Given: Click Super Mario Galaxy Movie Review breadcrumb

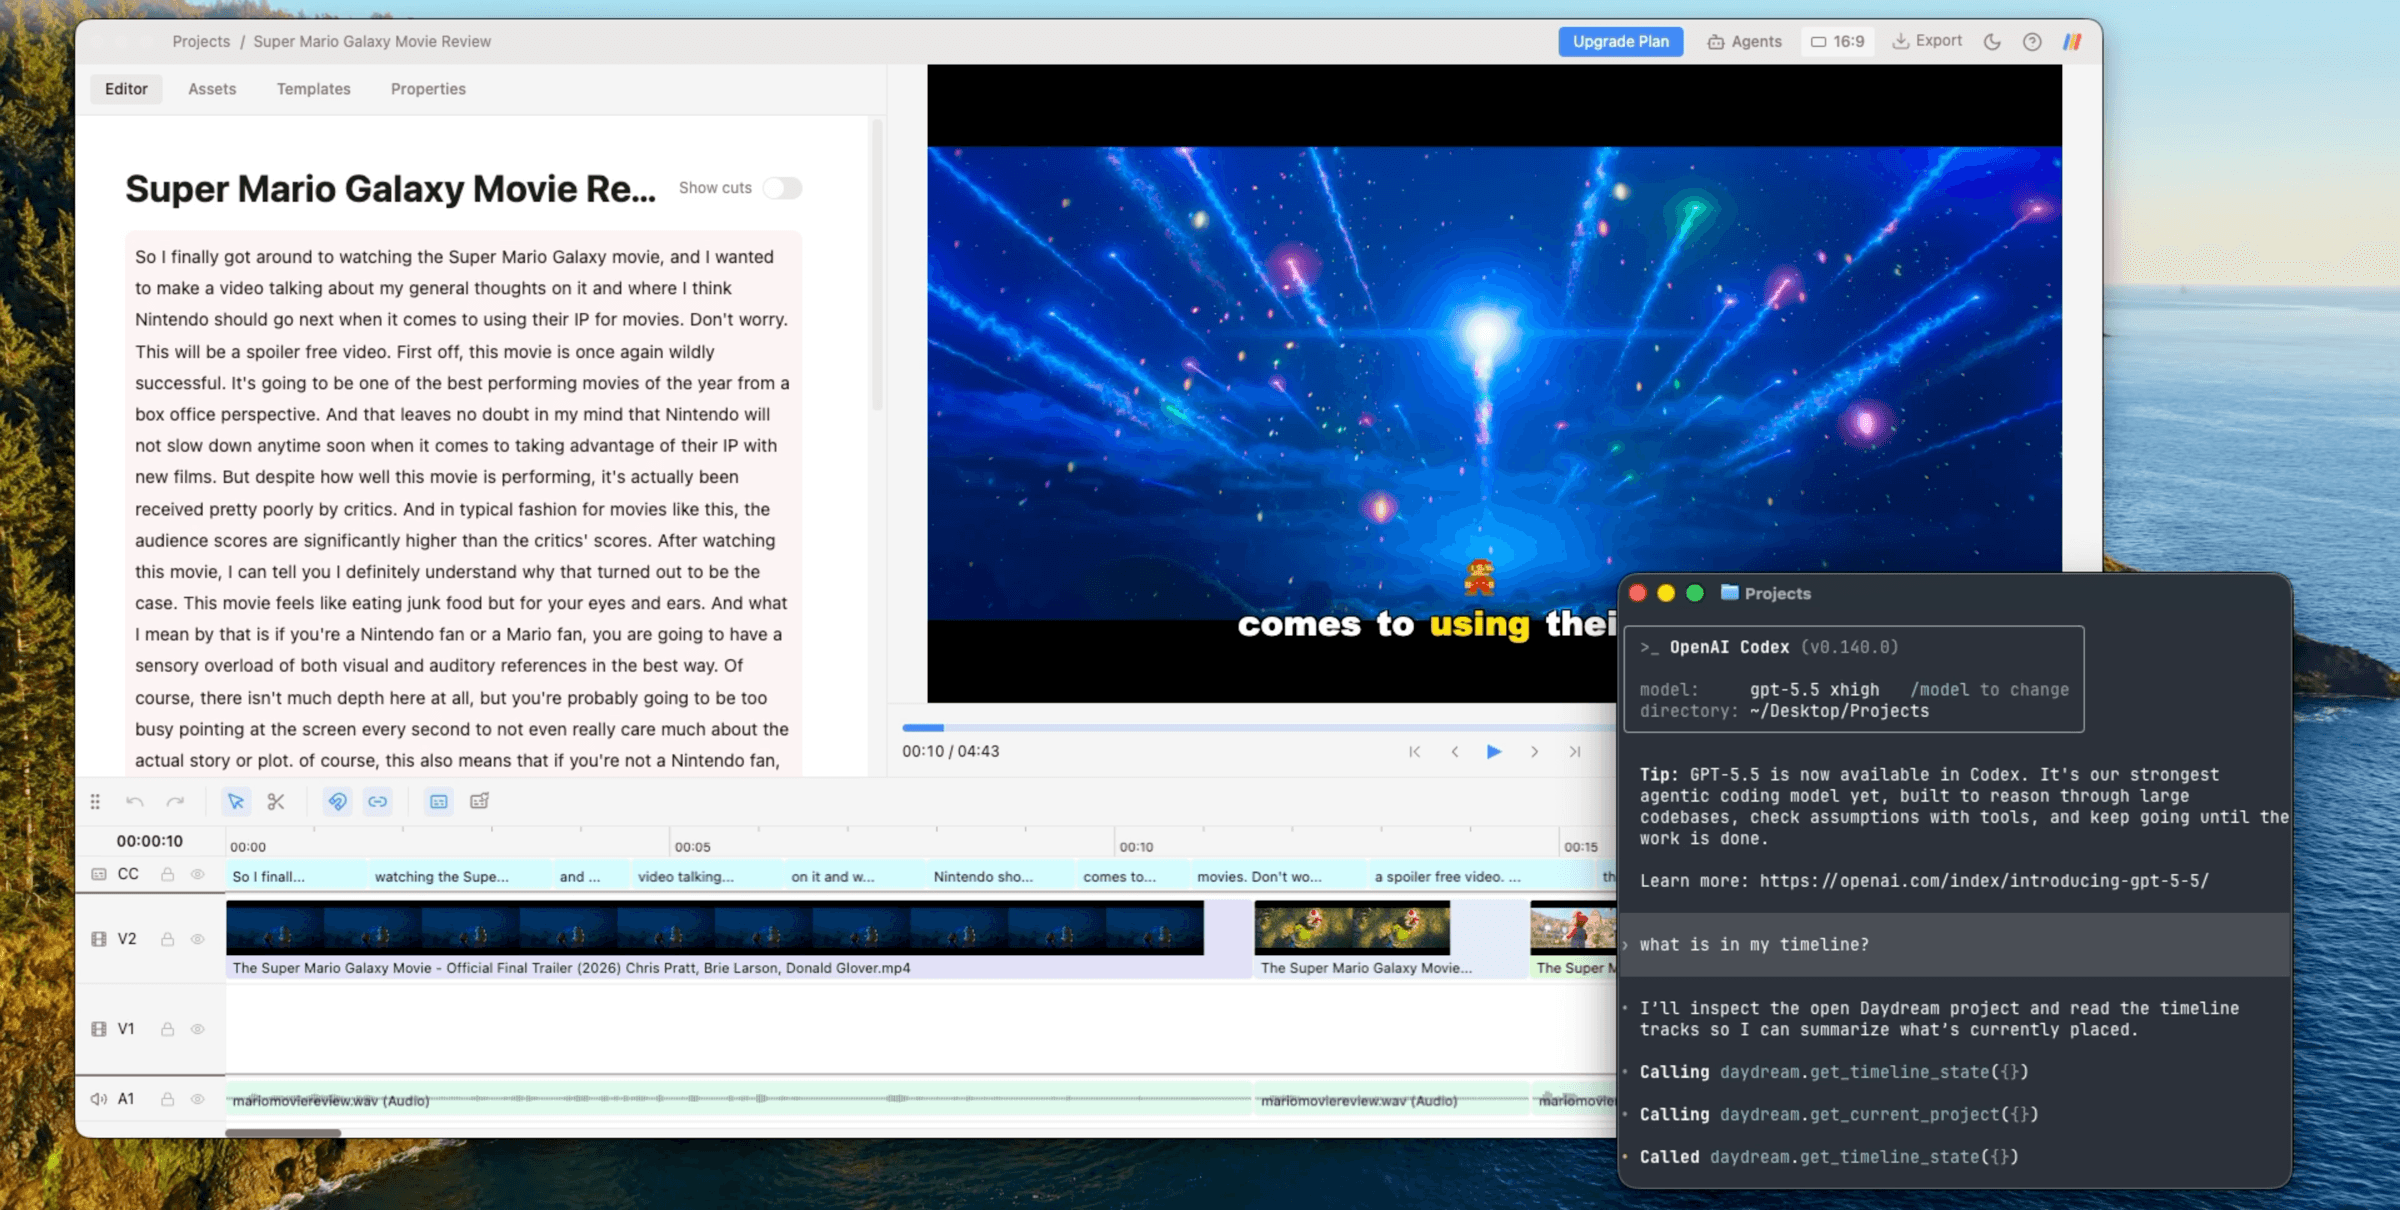Looking at the screenshot, I should [372, 42].
